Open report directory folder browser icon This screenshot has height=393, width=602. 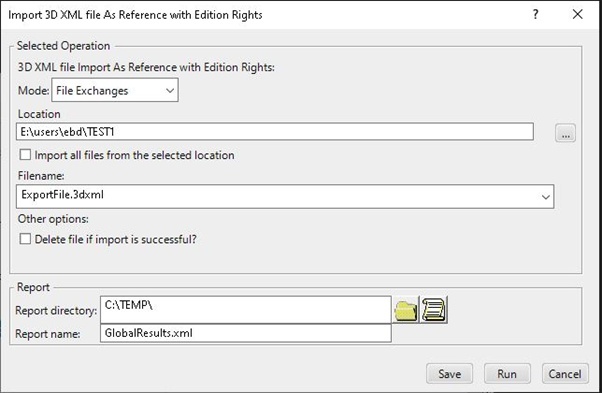(x=405, y=310)
